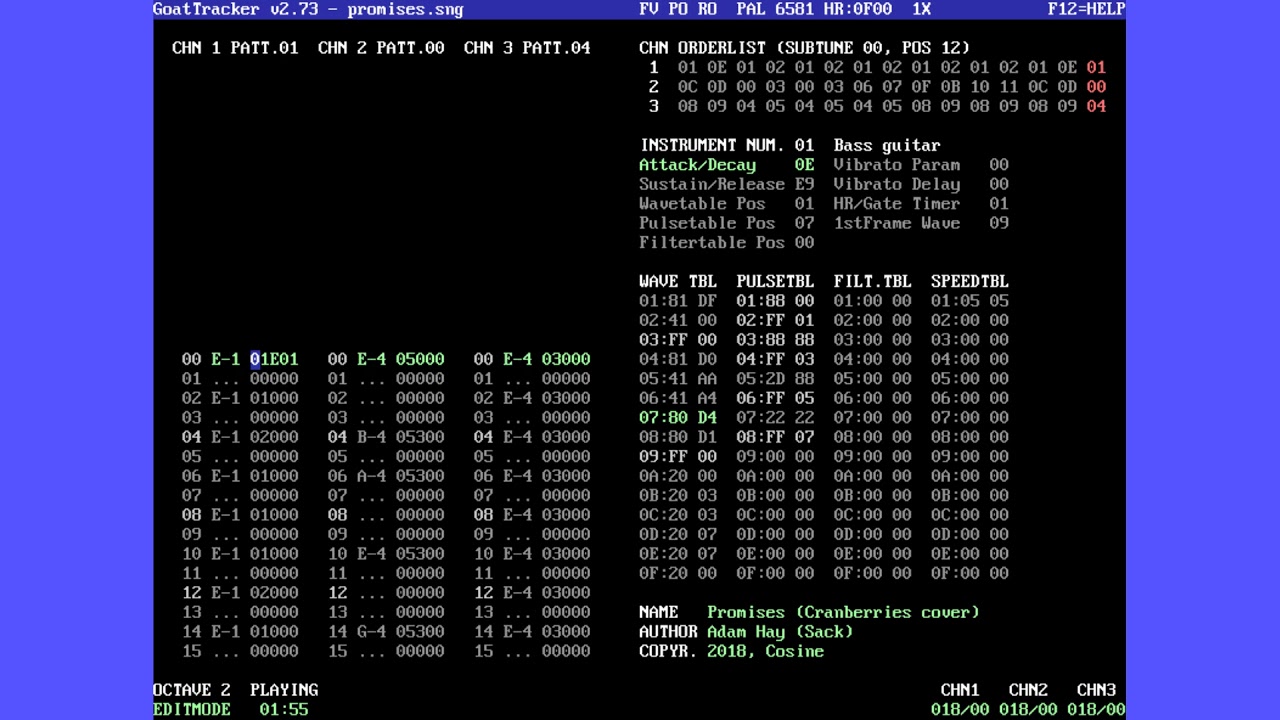This screenshot has width=1280, height=720.
Task: Select the WAVE TBL header
Action: [x=678, y=282]
